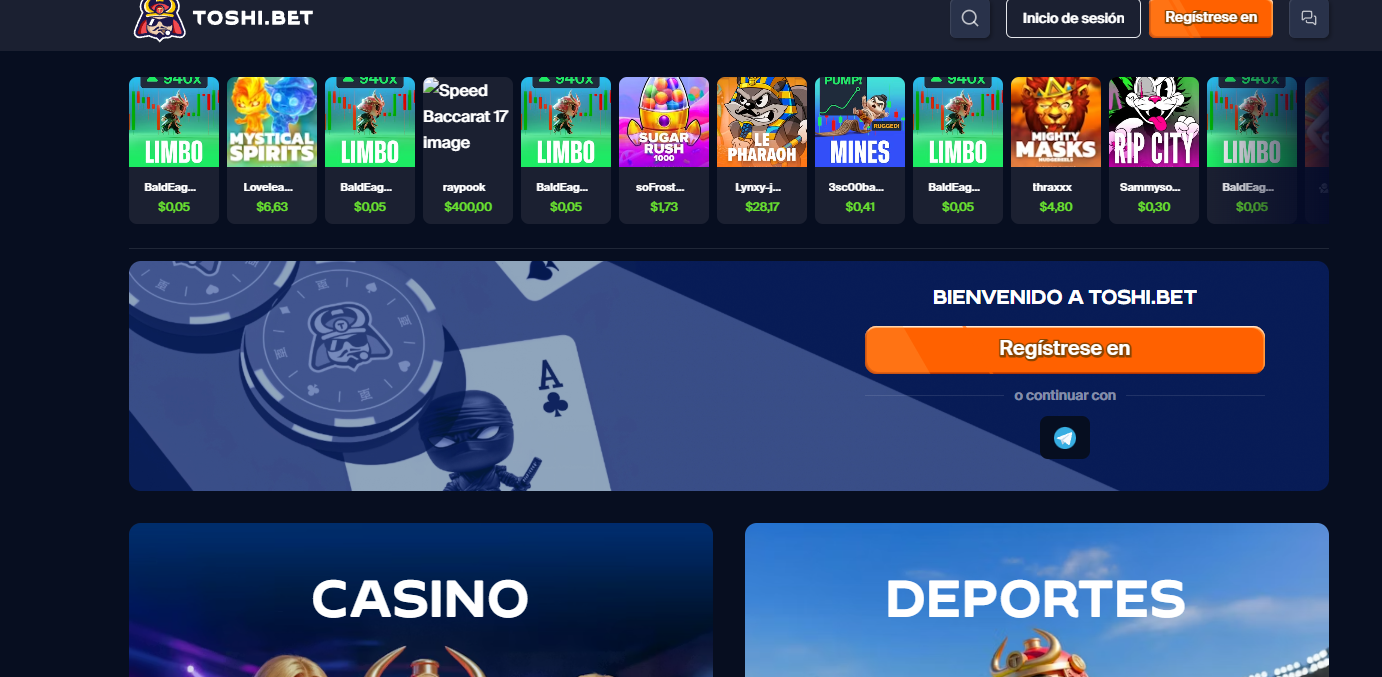The image size is (1382, 677).
Task: Click the search magnifier icon in header
Action: coord(969,18)
